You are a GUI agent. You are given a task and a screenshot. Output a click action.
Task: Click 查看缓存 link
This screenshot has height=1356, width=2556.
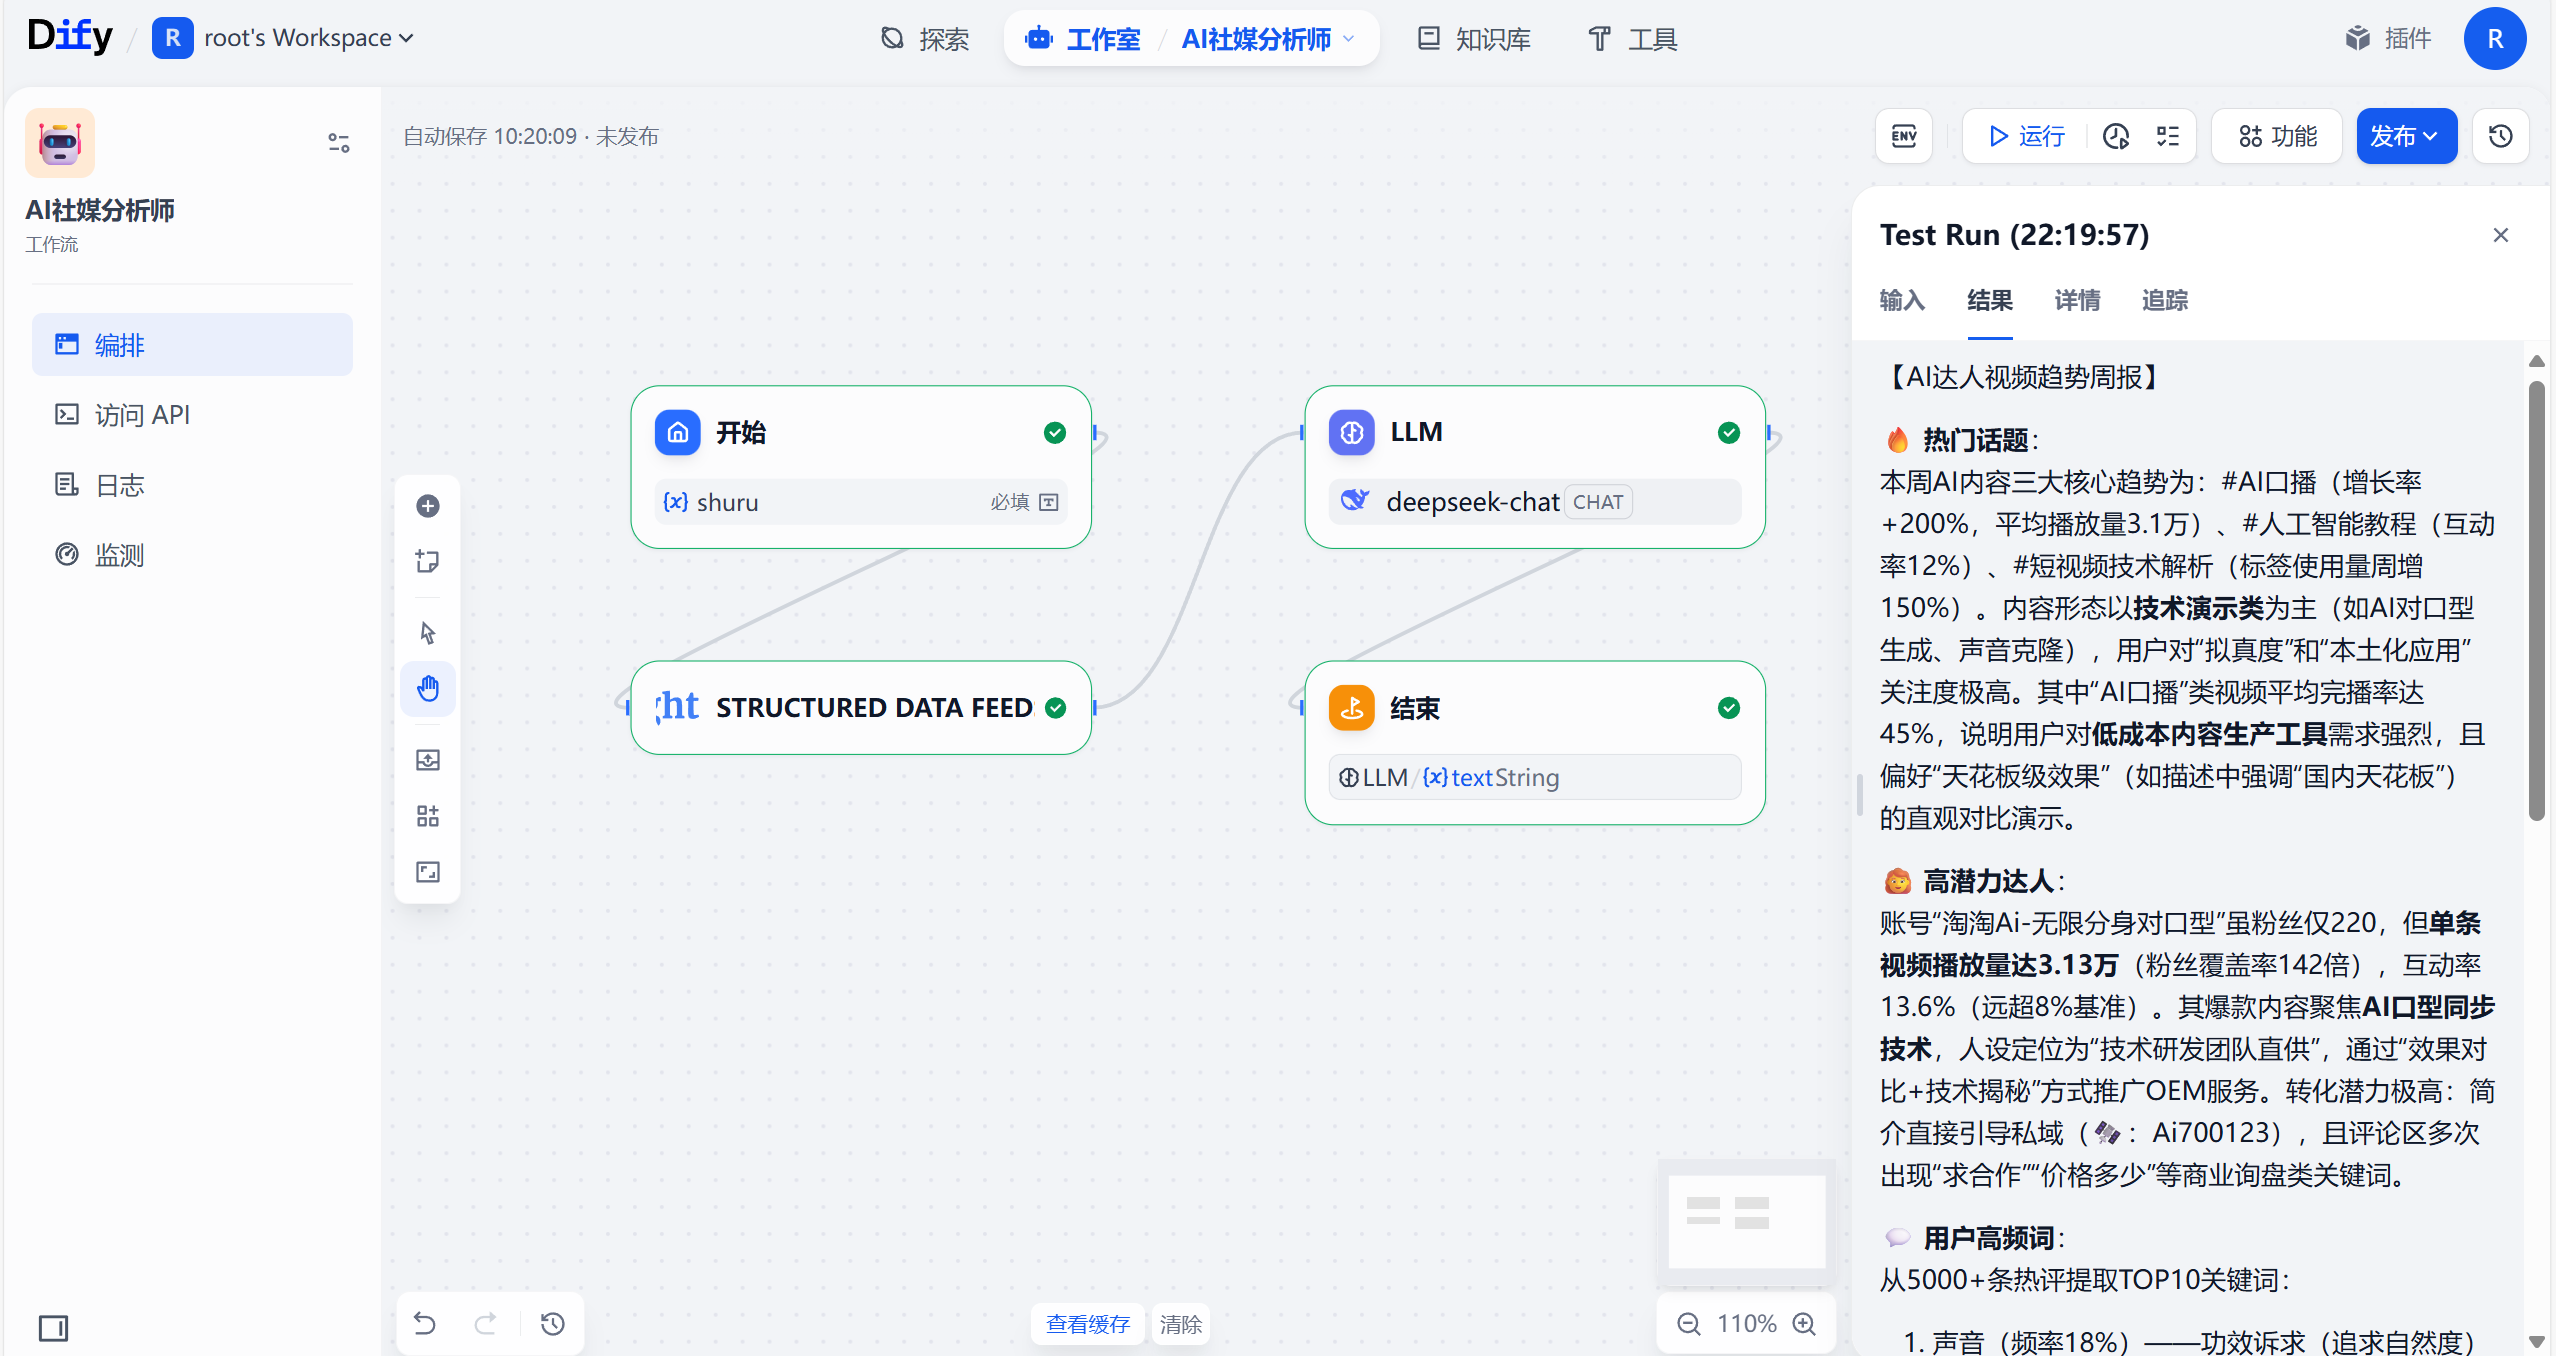1087,1324
